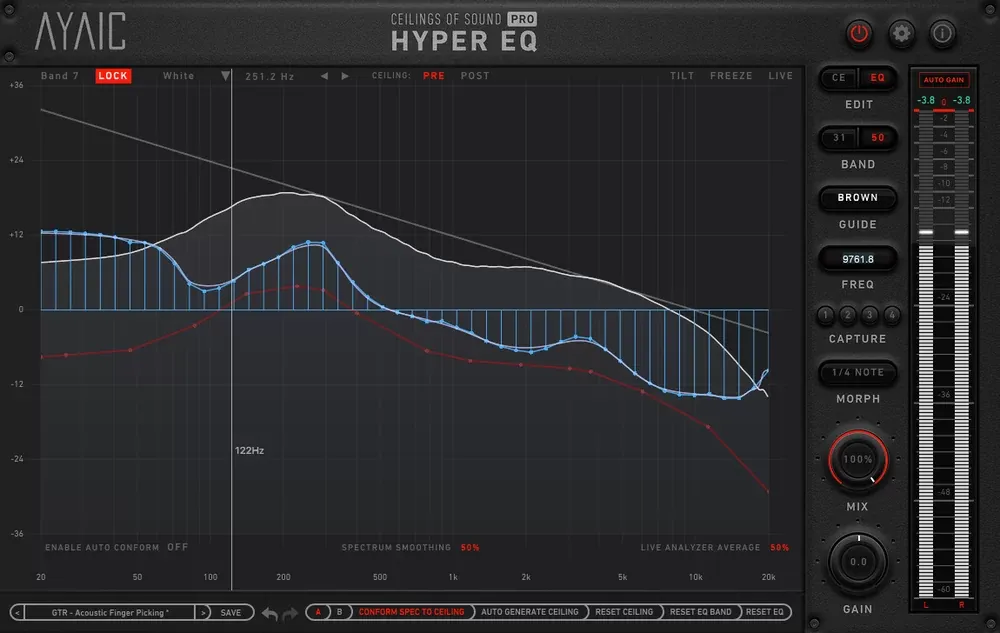This screenshot has width=1000, height=633.
Task: Click the right channel output meter
Action: [x=962, y=354]
